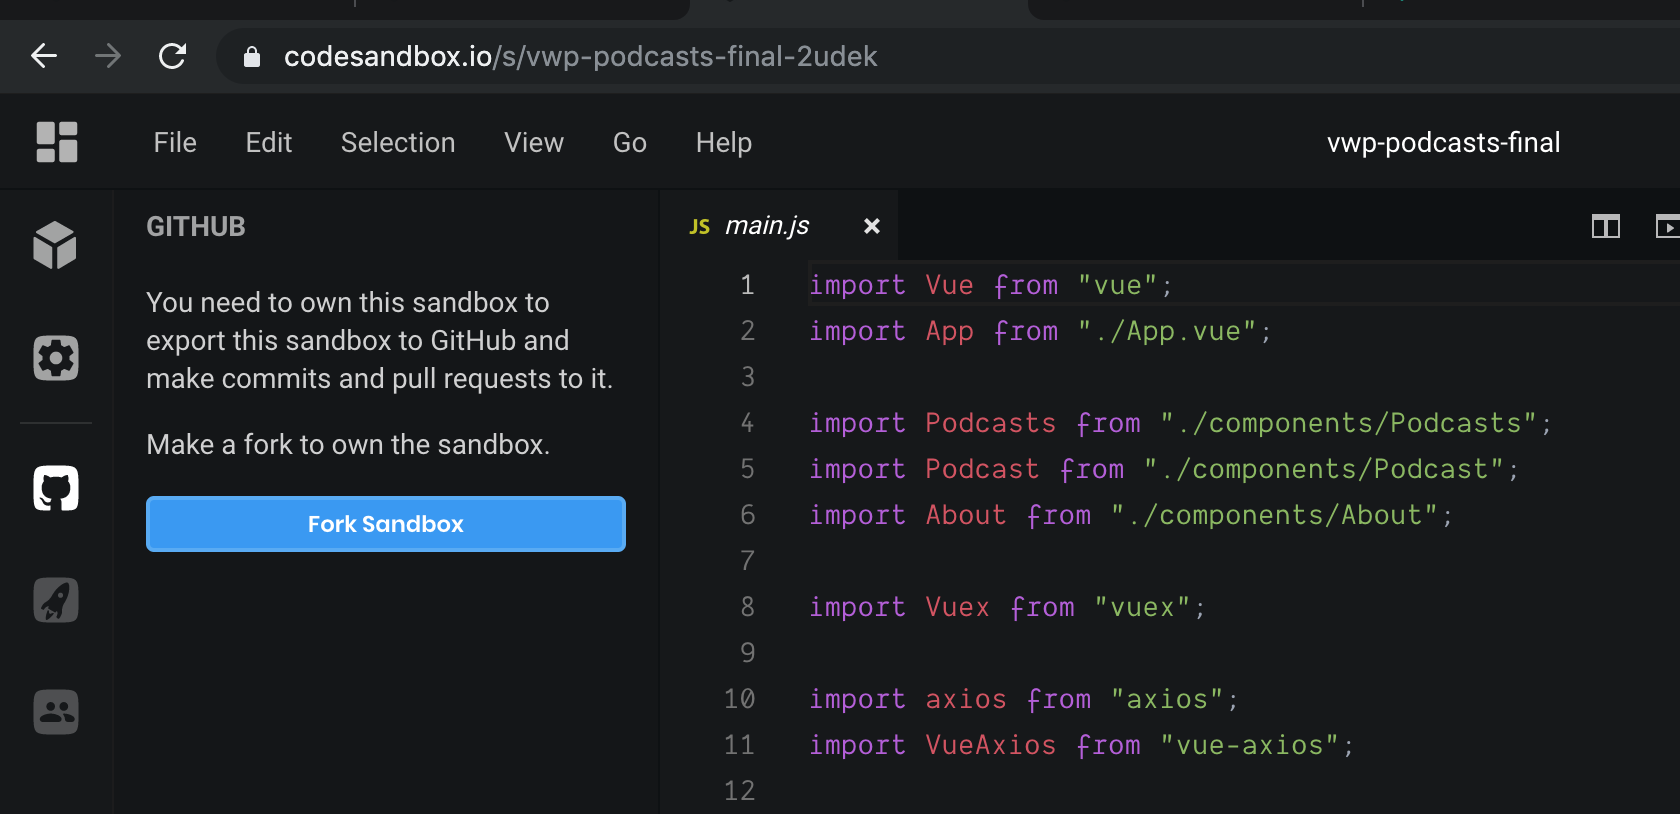Image resolution: width=1680 pixels, height=814 pixels.
Task: Open the sandbox info cube icon
Action: point(55,245)
